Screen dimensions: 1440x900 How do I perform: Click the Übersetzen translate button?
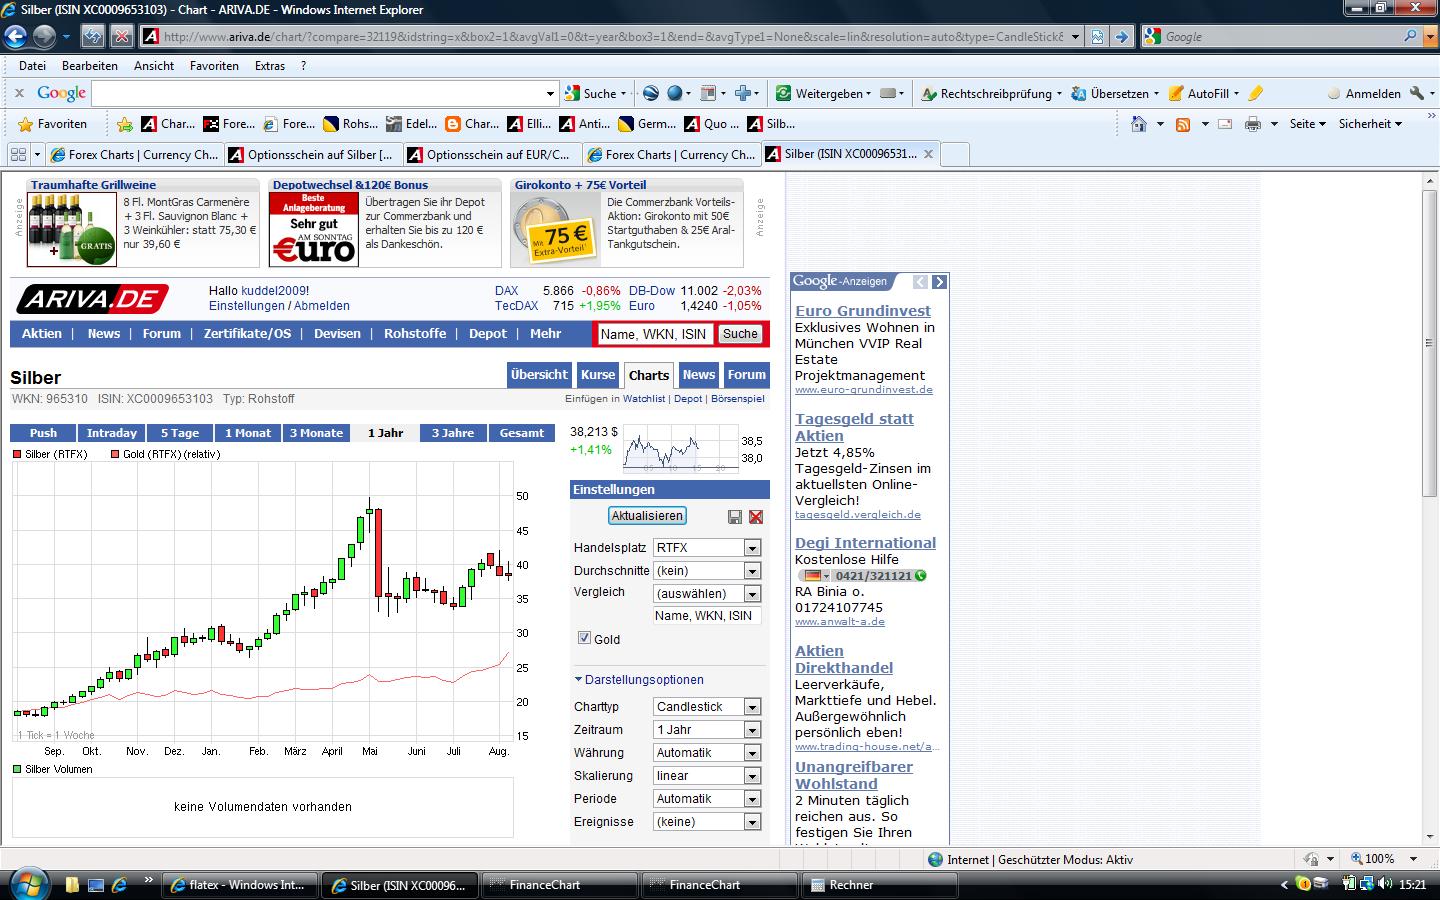[1115, 93]
